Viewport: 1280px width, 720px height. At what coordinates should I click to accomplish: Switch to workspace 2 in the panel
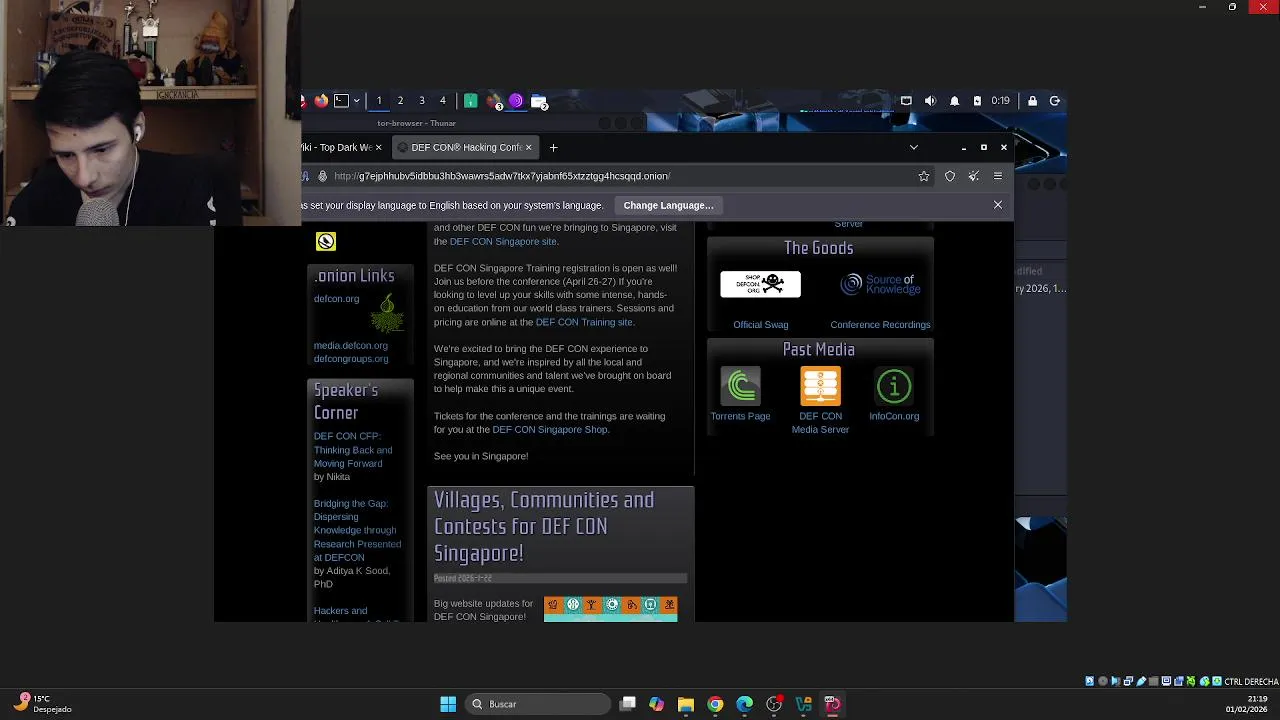point(400,101)
